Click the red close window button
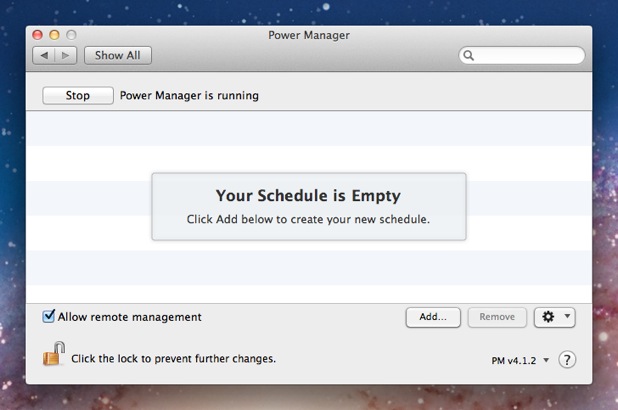 37,35
